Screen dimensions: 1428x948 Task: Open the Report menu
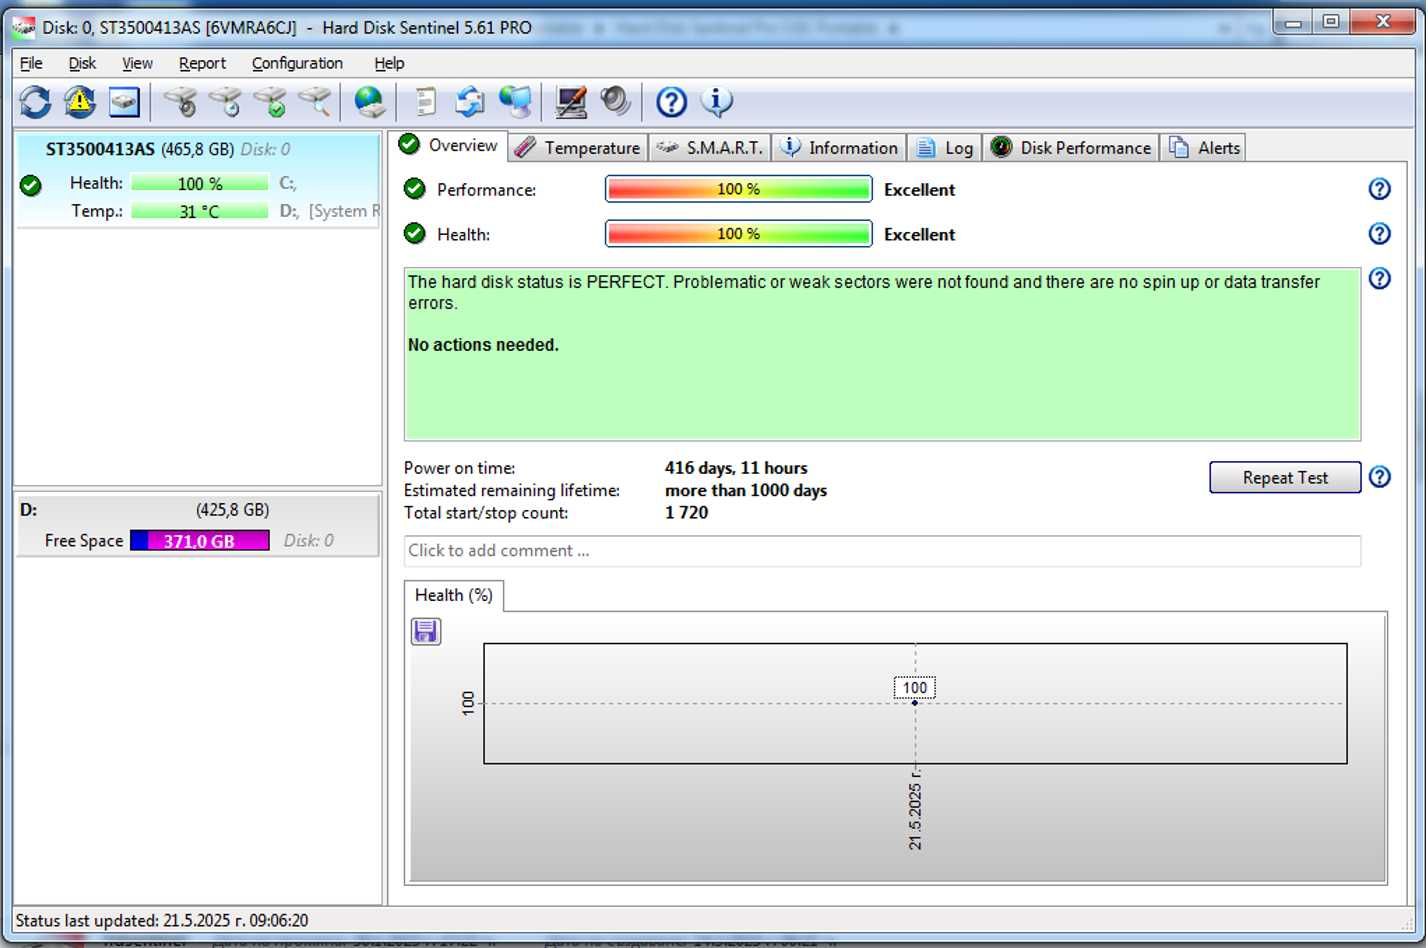202,63
